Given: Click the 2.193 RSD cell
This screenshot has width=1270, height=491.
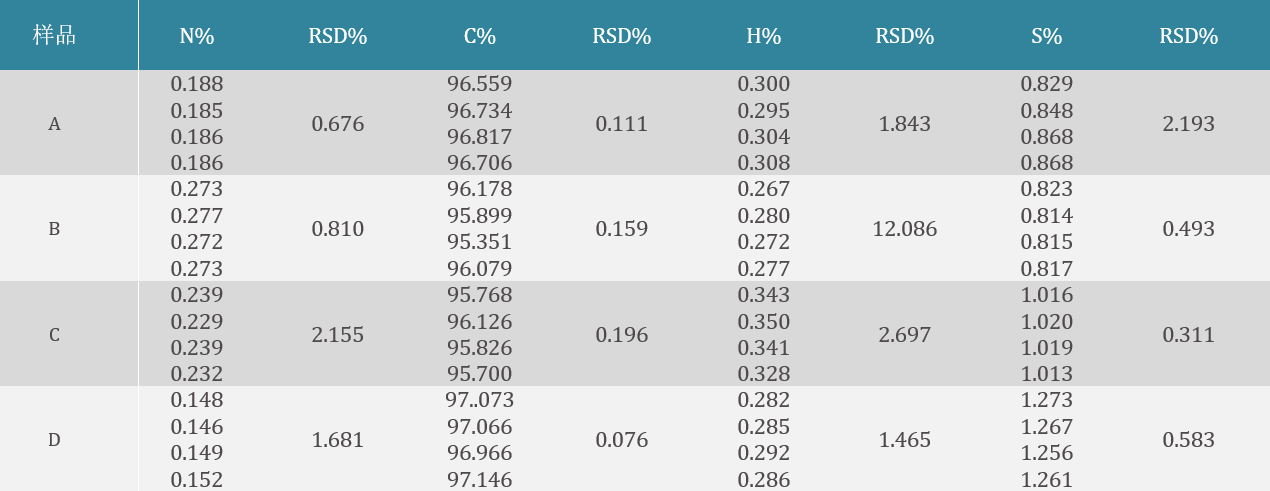Looking at the screenshot, I should 1188,124.
